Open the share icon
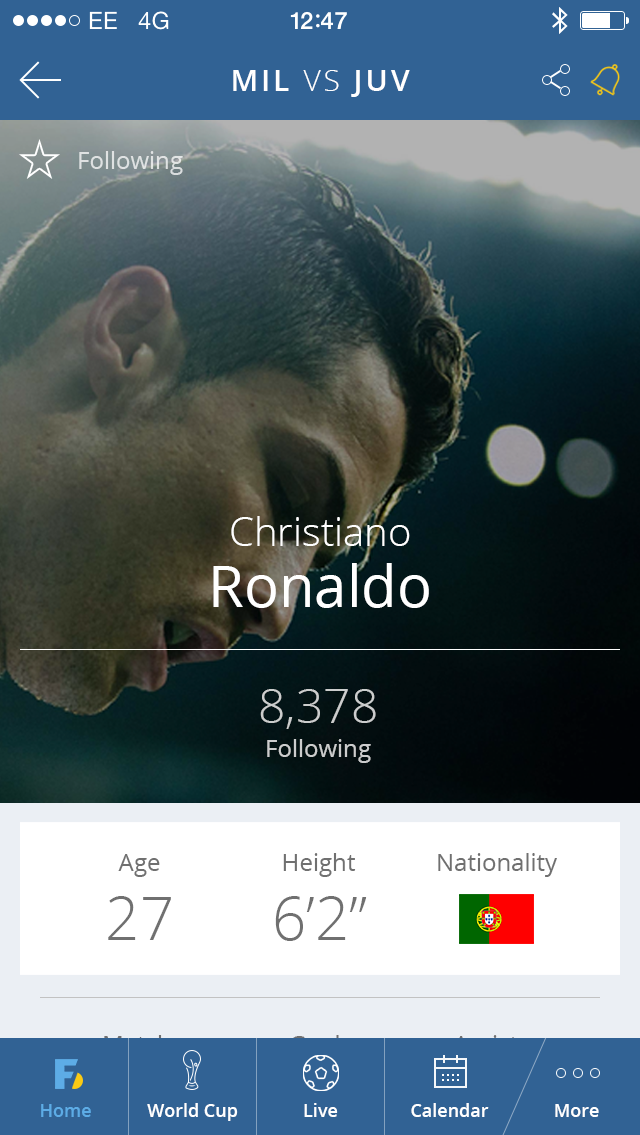Image resolution: width=640 pixels, height=1135 pixels. [556, 80]
